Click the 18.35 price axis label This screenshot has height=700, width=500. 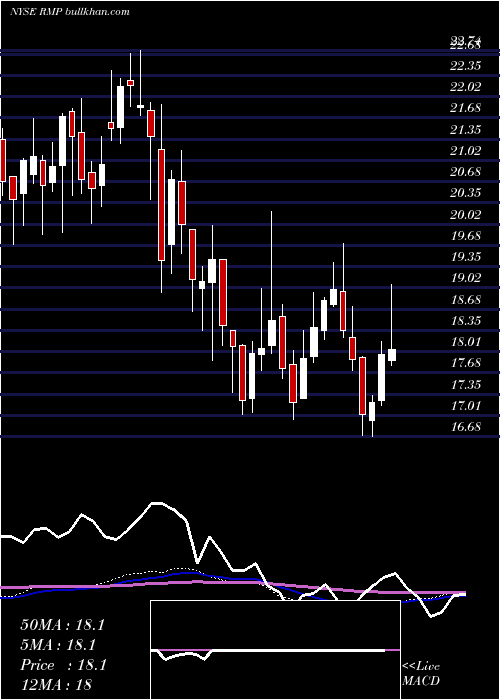(466, 321)
